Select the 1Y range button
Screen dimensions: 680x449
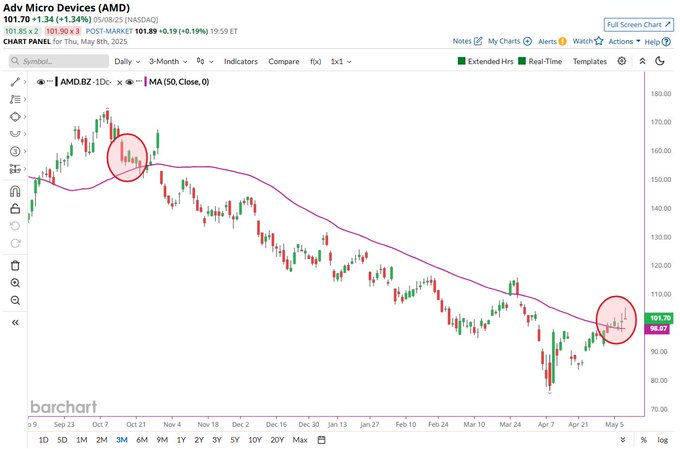tap(181, 440)
